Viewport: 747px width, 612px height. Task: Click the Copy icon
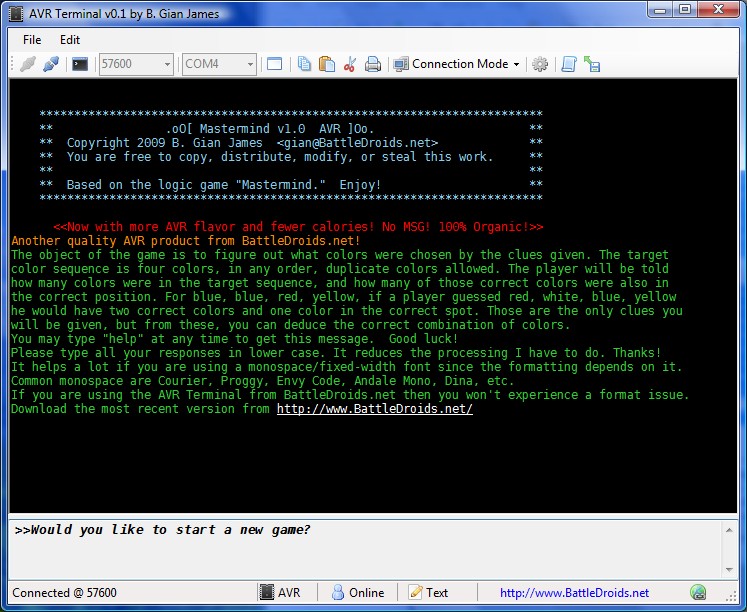click(304, 64)
